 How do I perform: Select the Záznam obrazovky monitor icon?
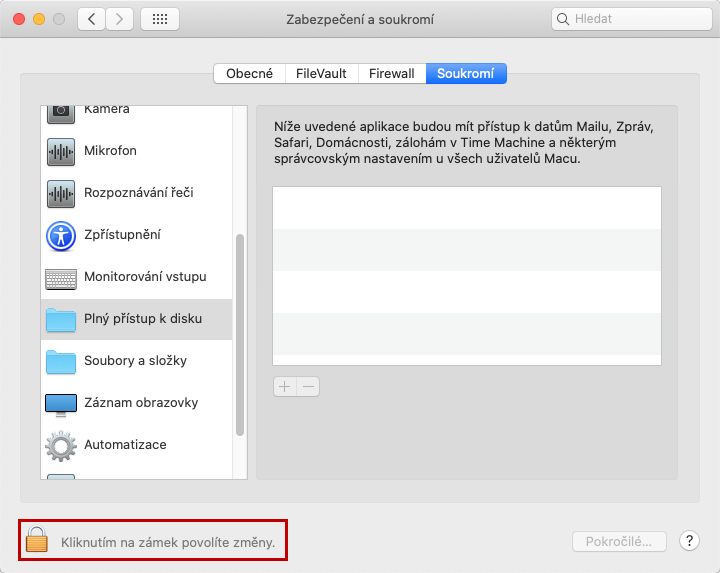click(x=61, y=403)
